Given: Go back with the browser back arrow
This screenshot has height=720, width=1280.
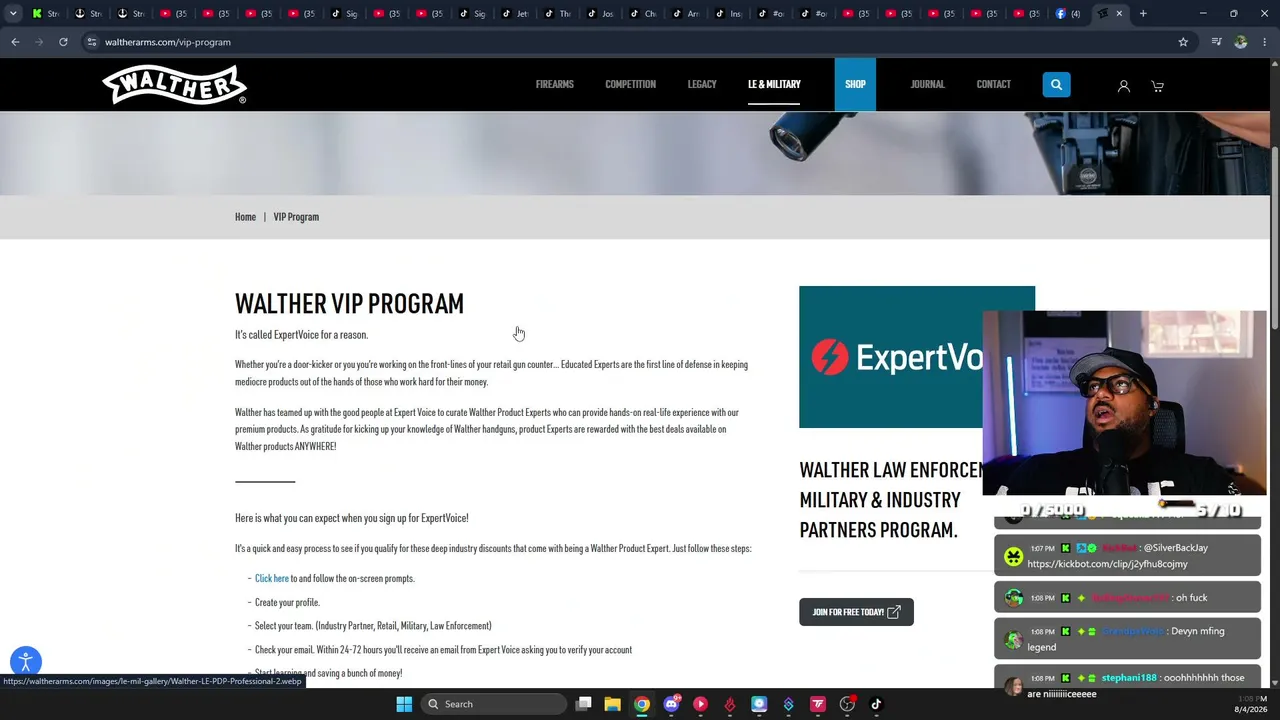Looking at the screenshot, I should coord(15,42).
